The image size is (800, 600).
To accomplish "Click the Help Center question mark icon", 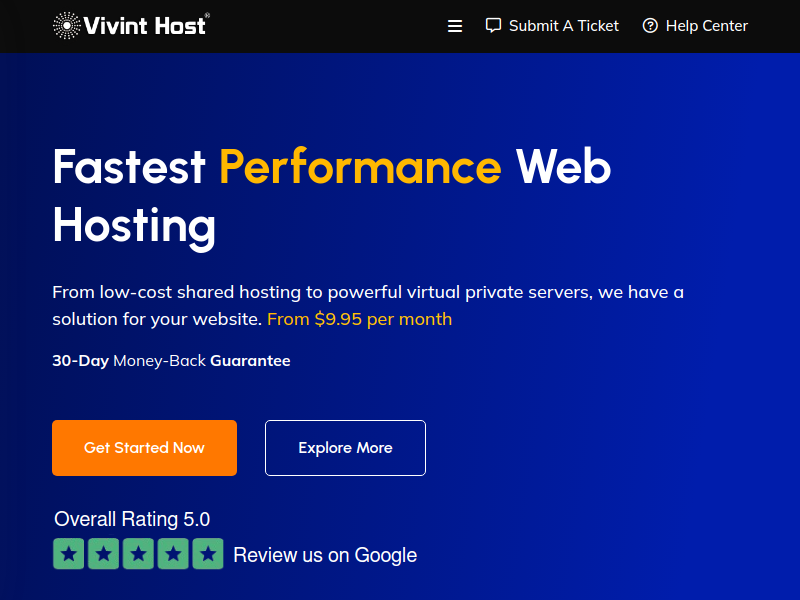I will (650, 26).
